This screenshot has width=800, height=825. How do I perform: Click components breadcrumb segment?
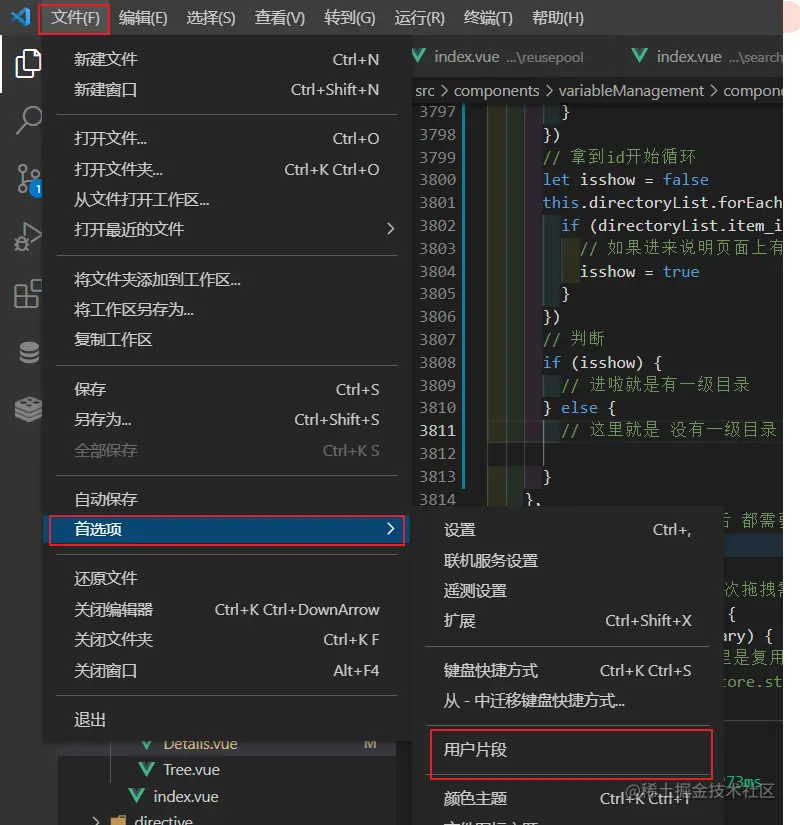(496, 91)
